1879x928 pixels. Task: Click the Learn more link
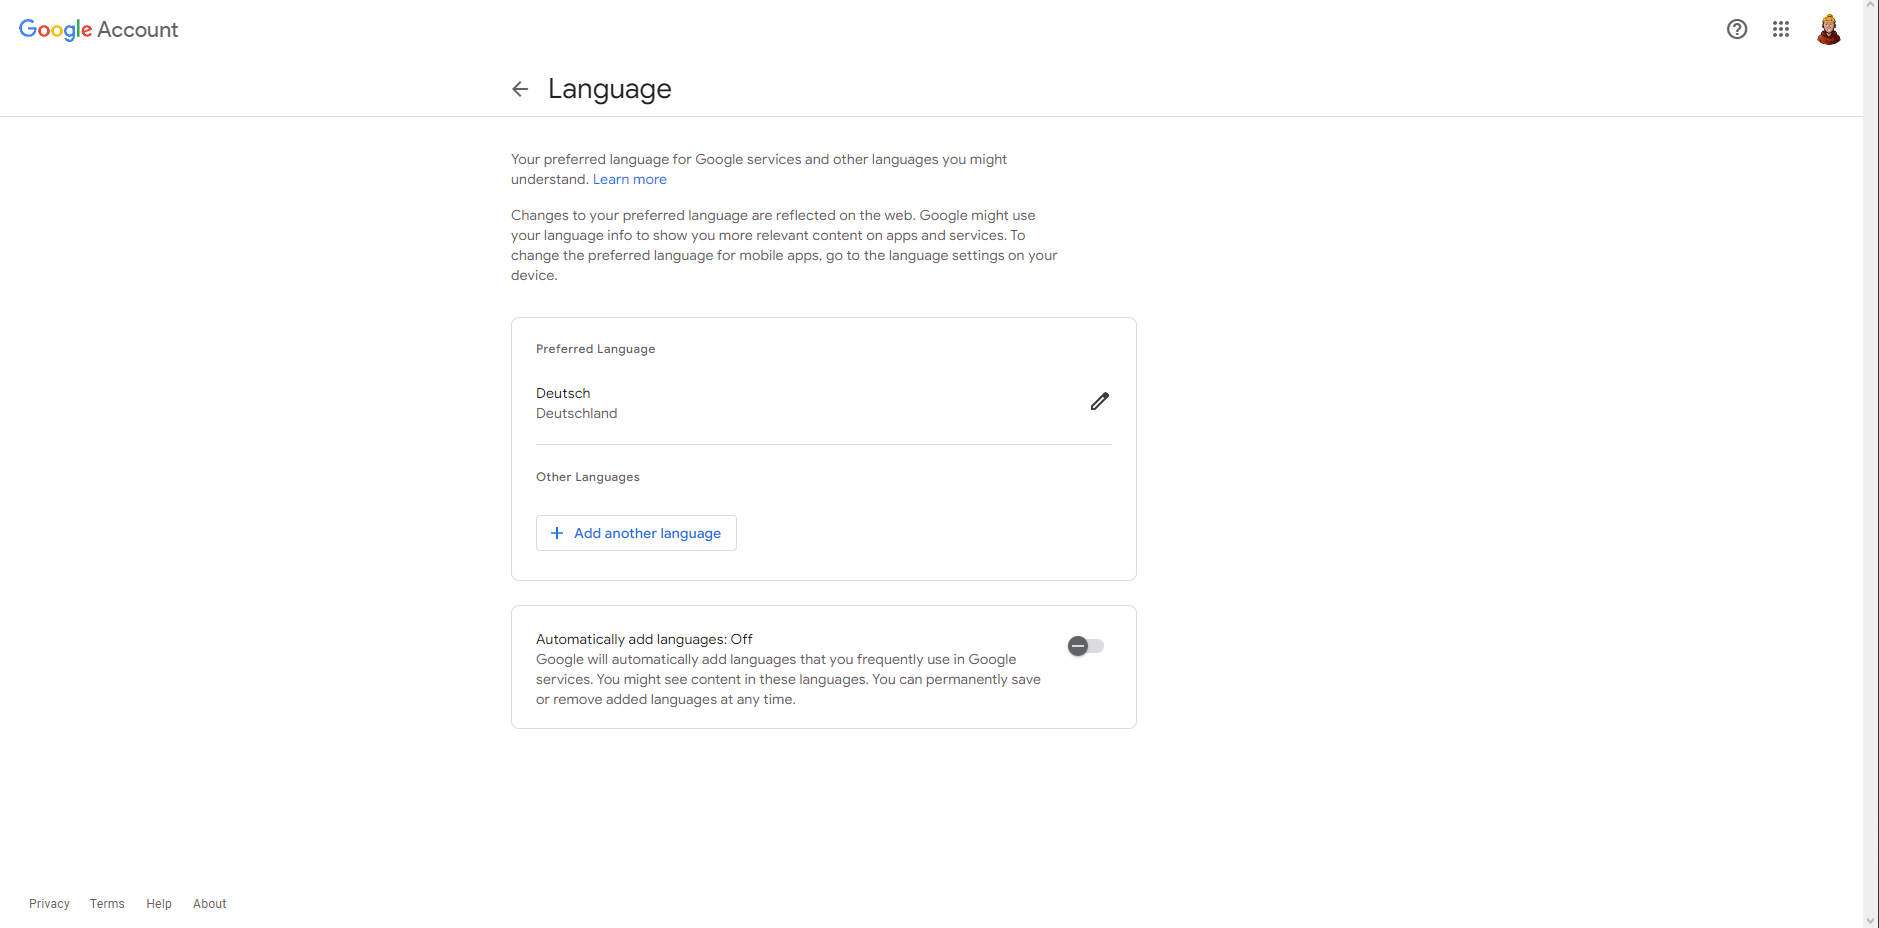pyautogui.click(x=629, y=179)
